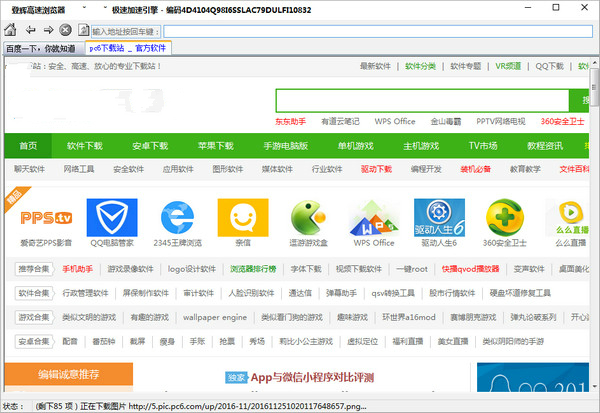Open the 教程资讯 navigation item

[x=545, y=146]
